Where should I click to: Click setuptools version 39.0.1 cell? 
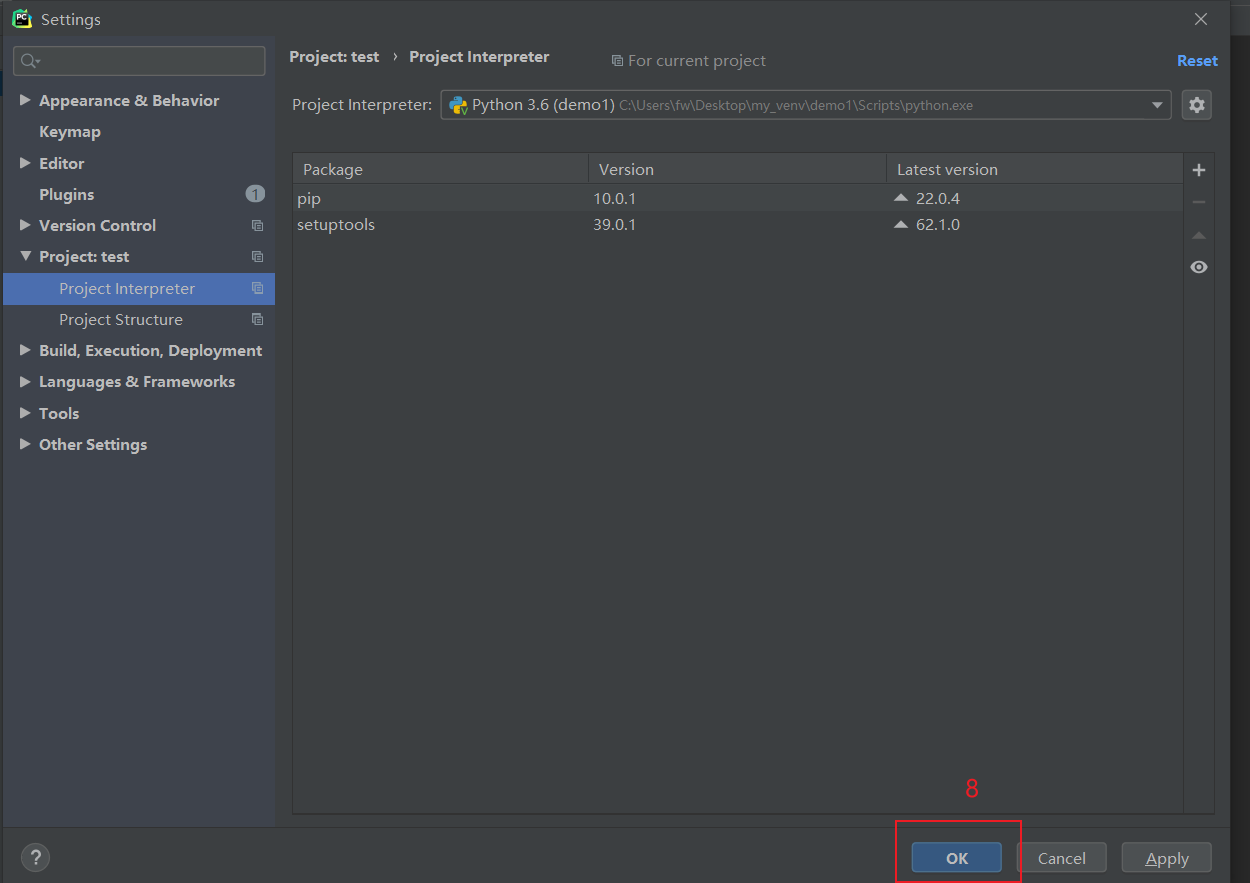(614, 224)
